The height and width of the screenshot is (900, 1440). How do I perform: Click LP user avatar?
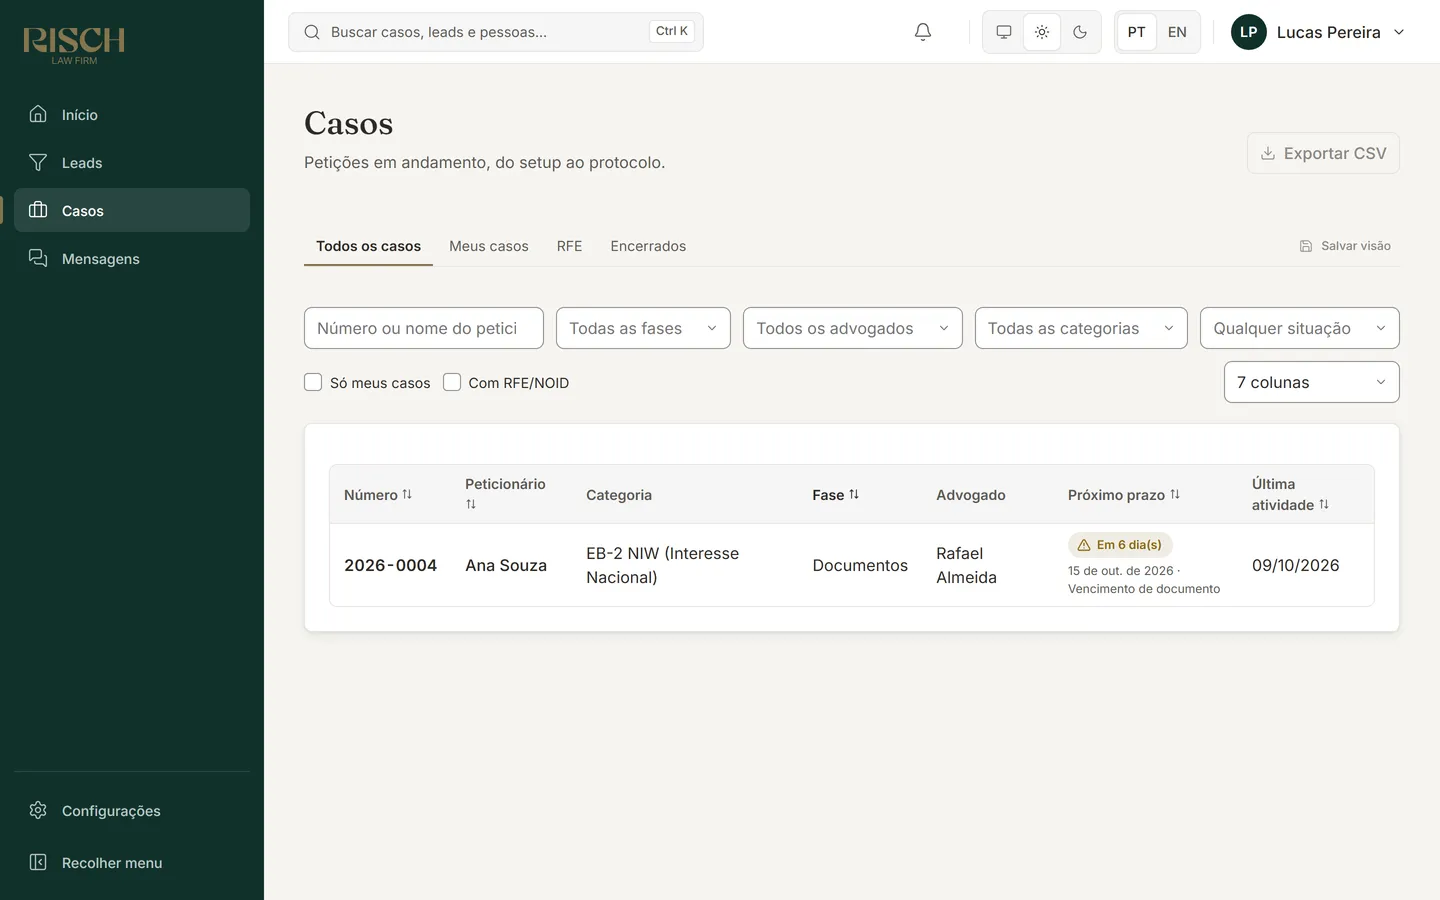click(x=1249, y=32)
